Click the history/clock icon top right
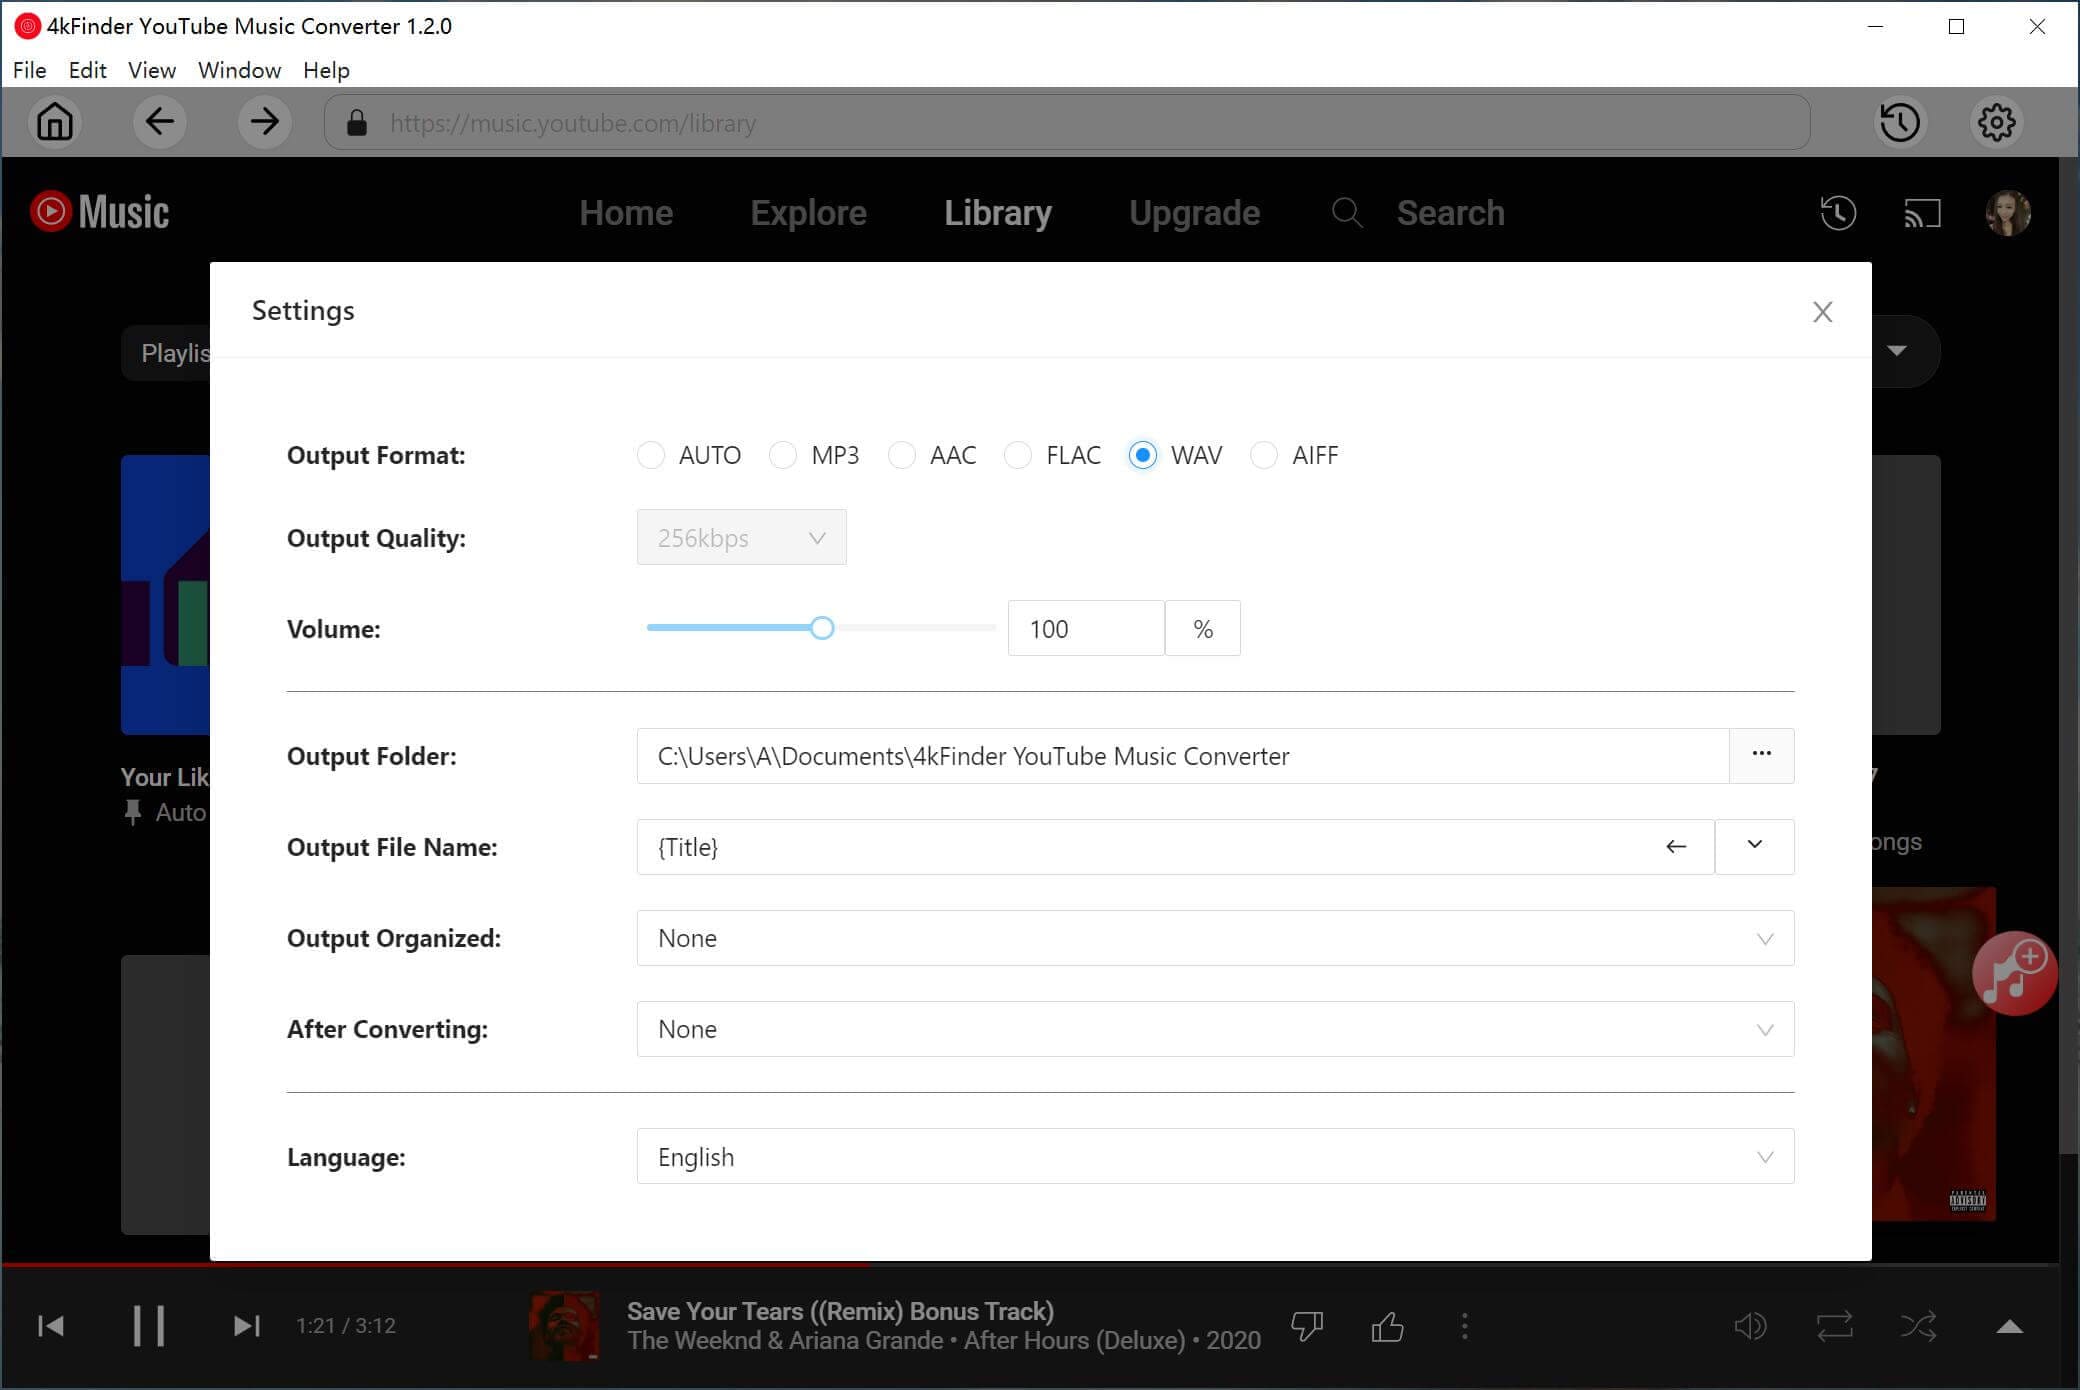 click(x=1900, y=123)
